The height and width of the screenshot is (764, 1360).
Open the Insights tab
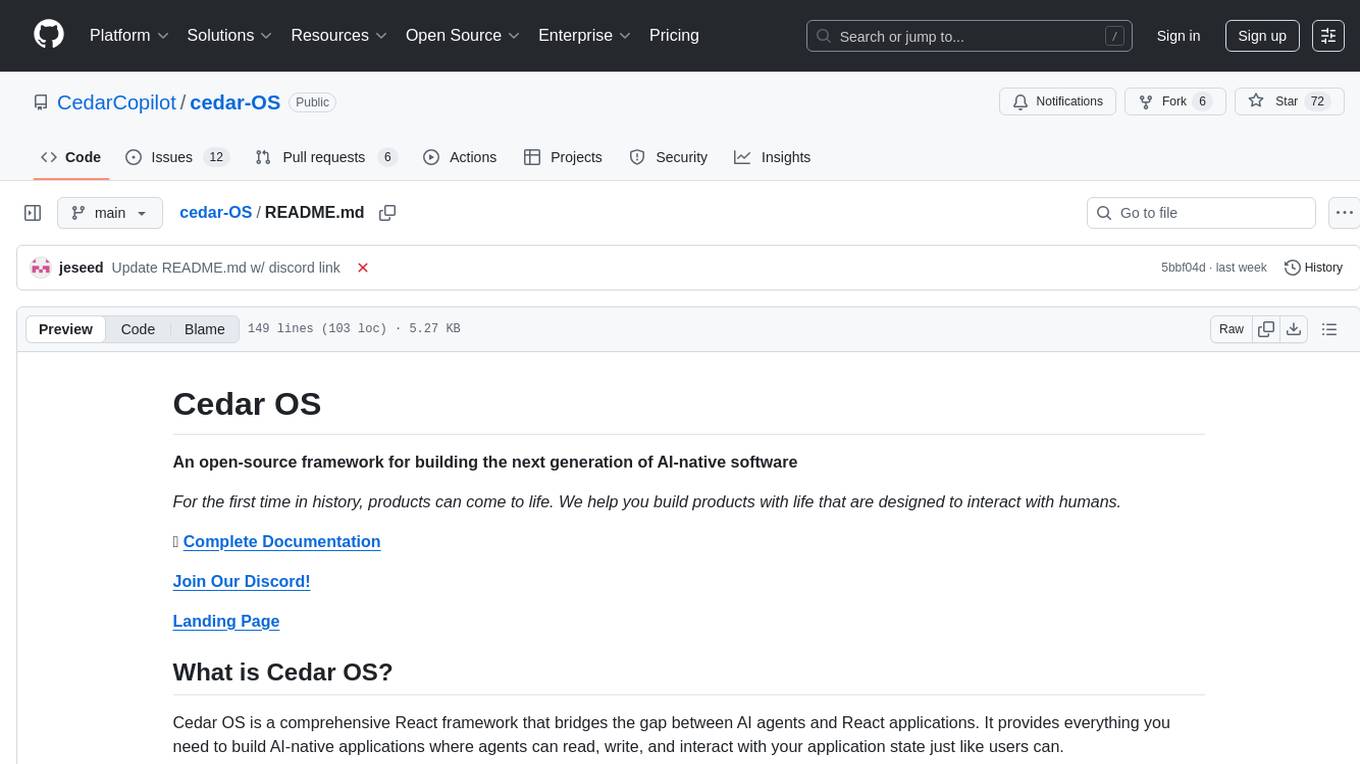pos(772,157)
